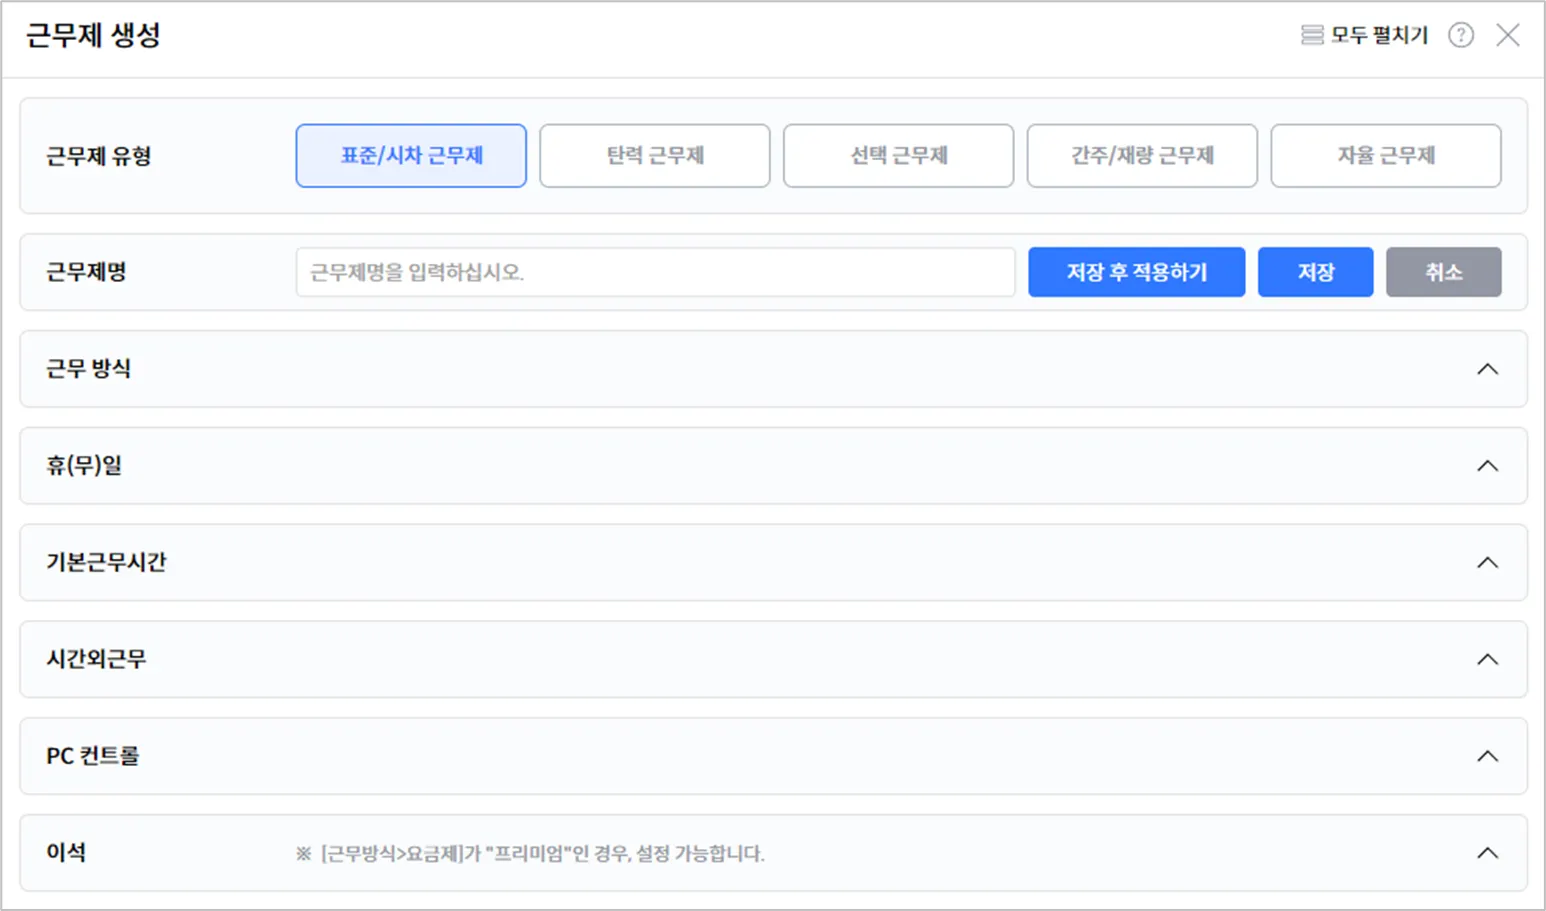The height and width of the screenshot is (911, 1546).
Task: Click the 이석 section title
Action: tap(66, 853)
